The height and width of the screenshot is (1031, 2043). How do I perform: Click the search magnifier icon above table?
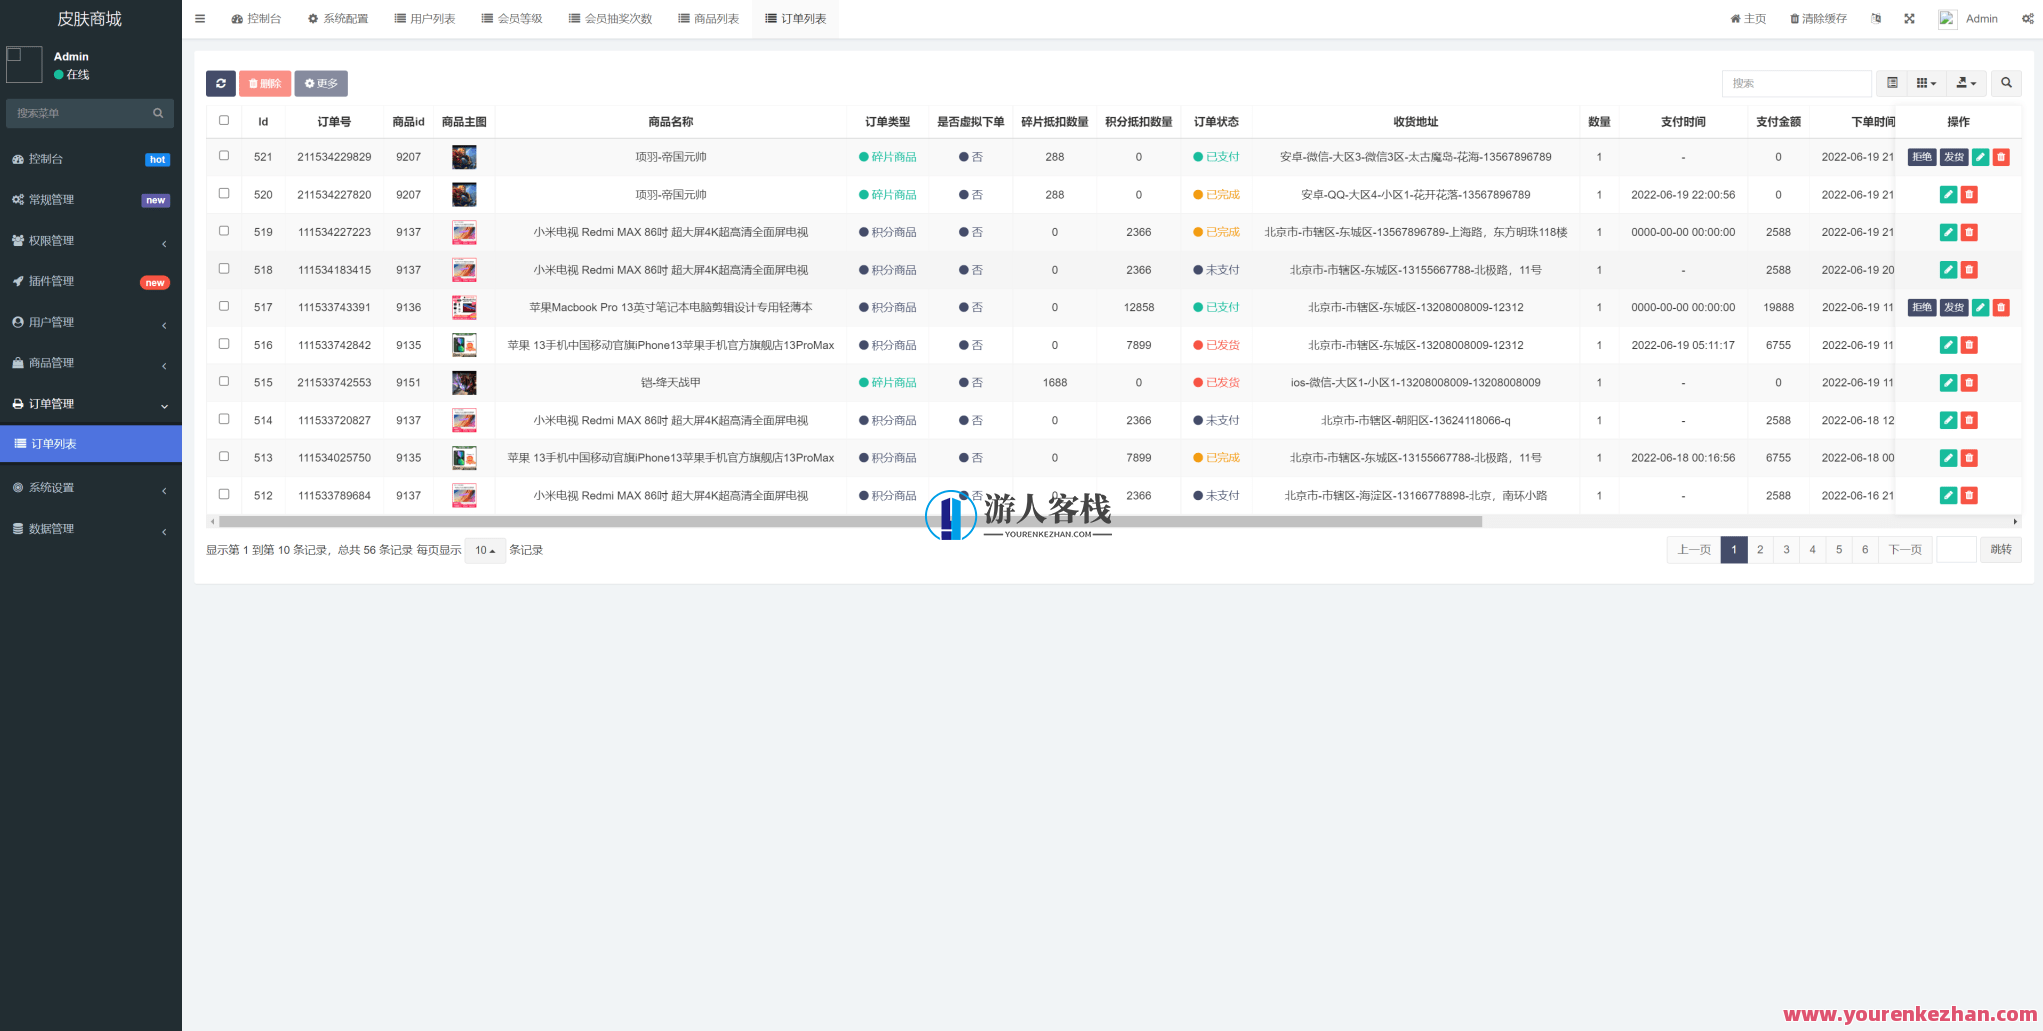click(x=2007, y=83)
